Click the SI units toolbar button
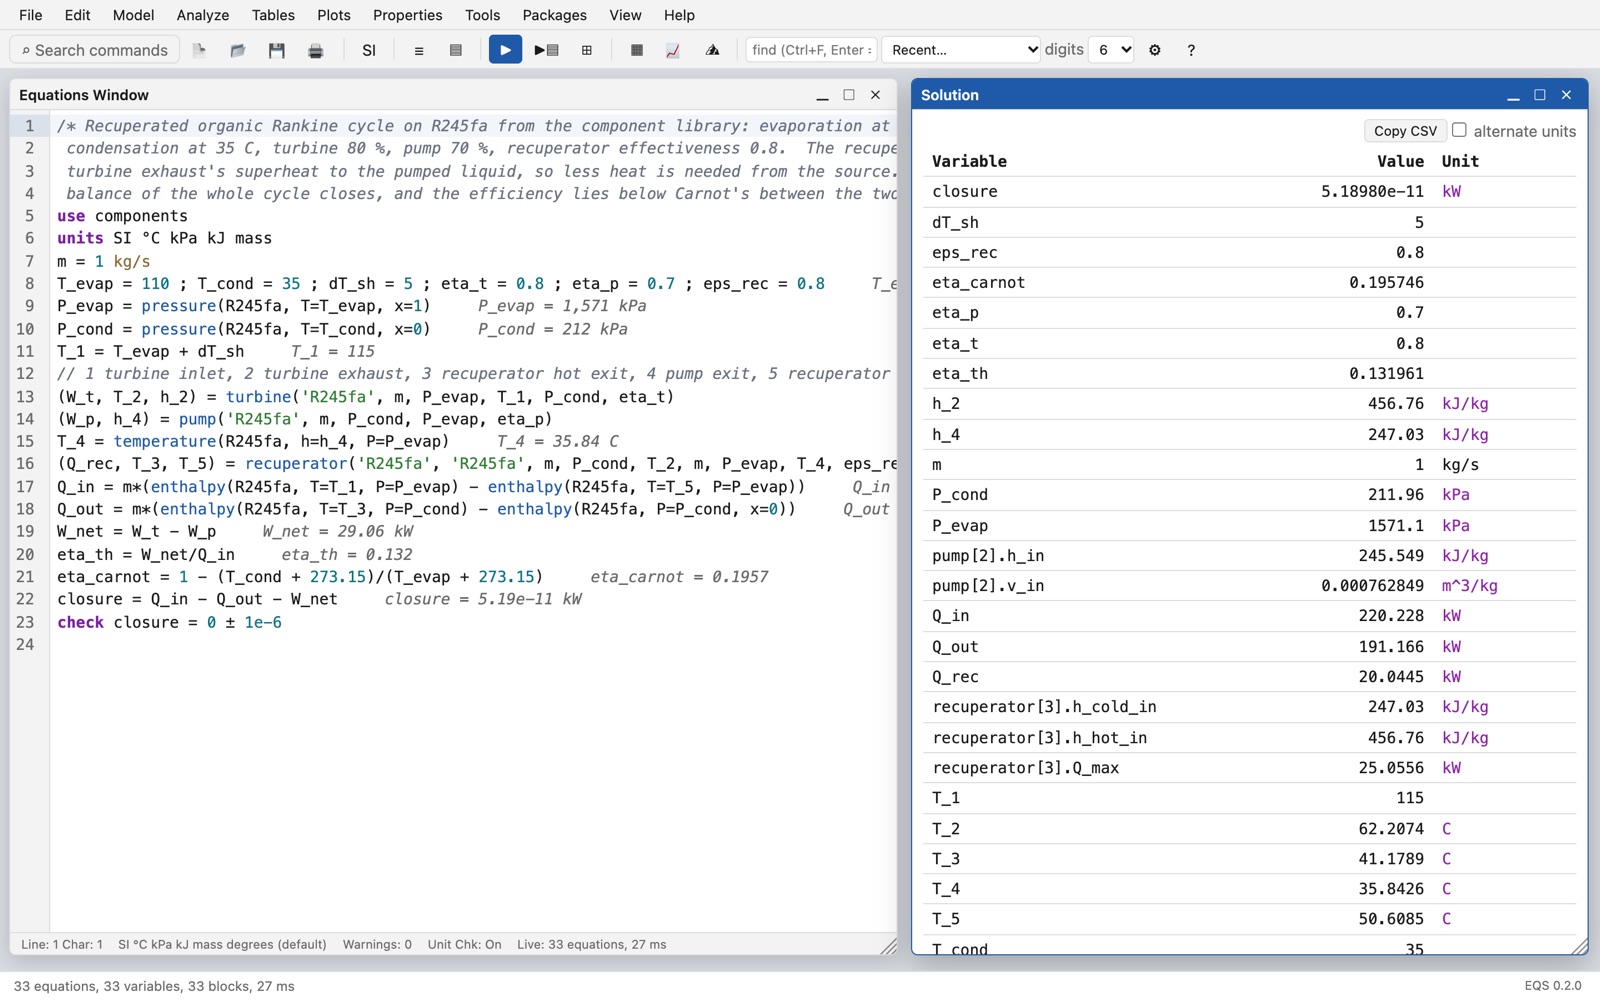 click(369, 50)
